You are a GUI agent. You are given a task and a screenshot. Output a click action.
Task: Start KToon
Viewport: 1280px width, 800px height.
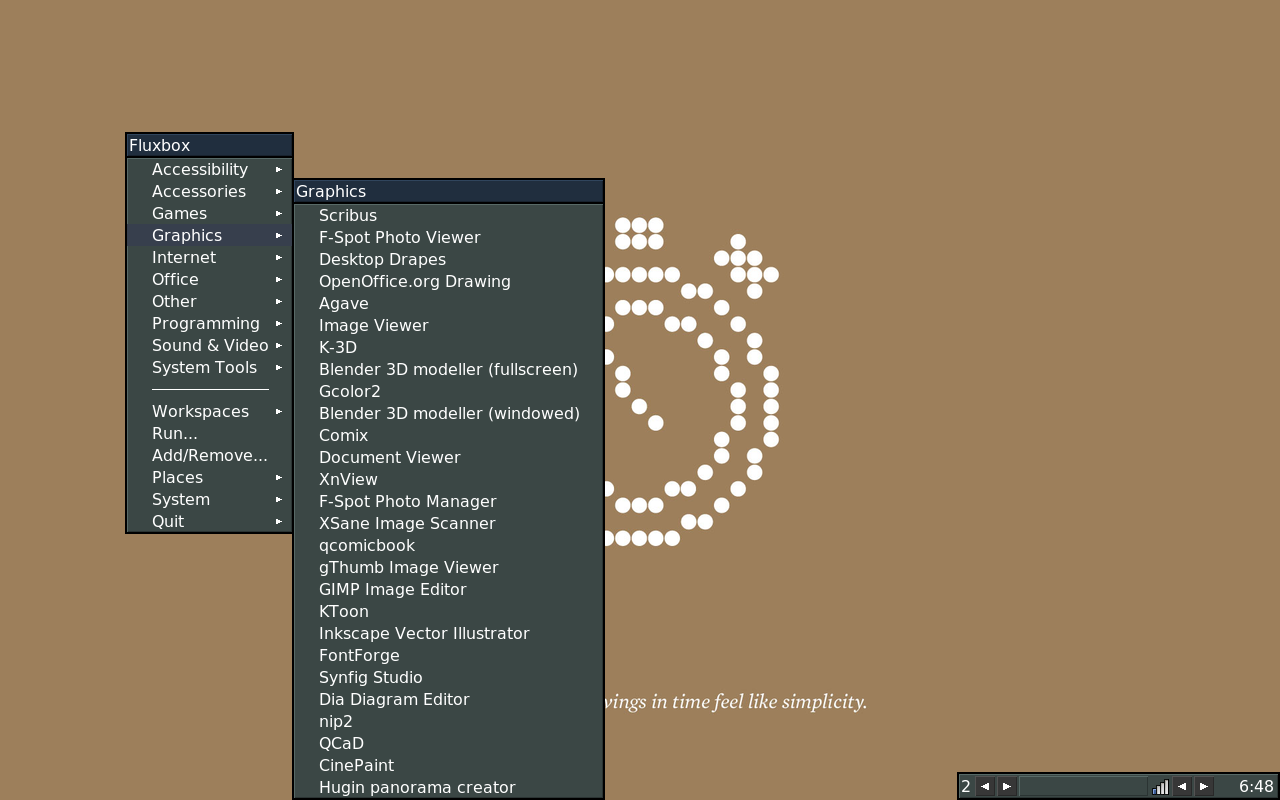tap(448, 611)
